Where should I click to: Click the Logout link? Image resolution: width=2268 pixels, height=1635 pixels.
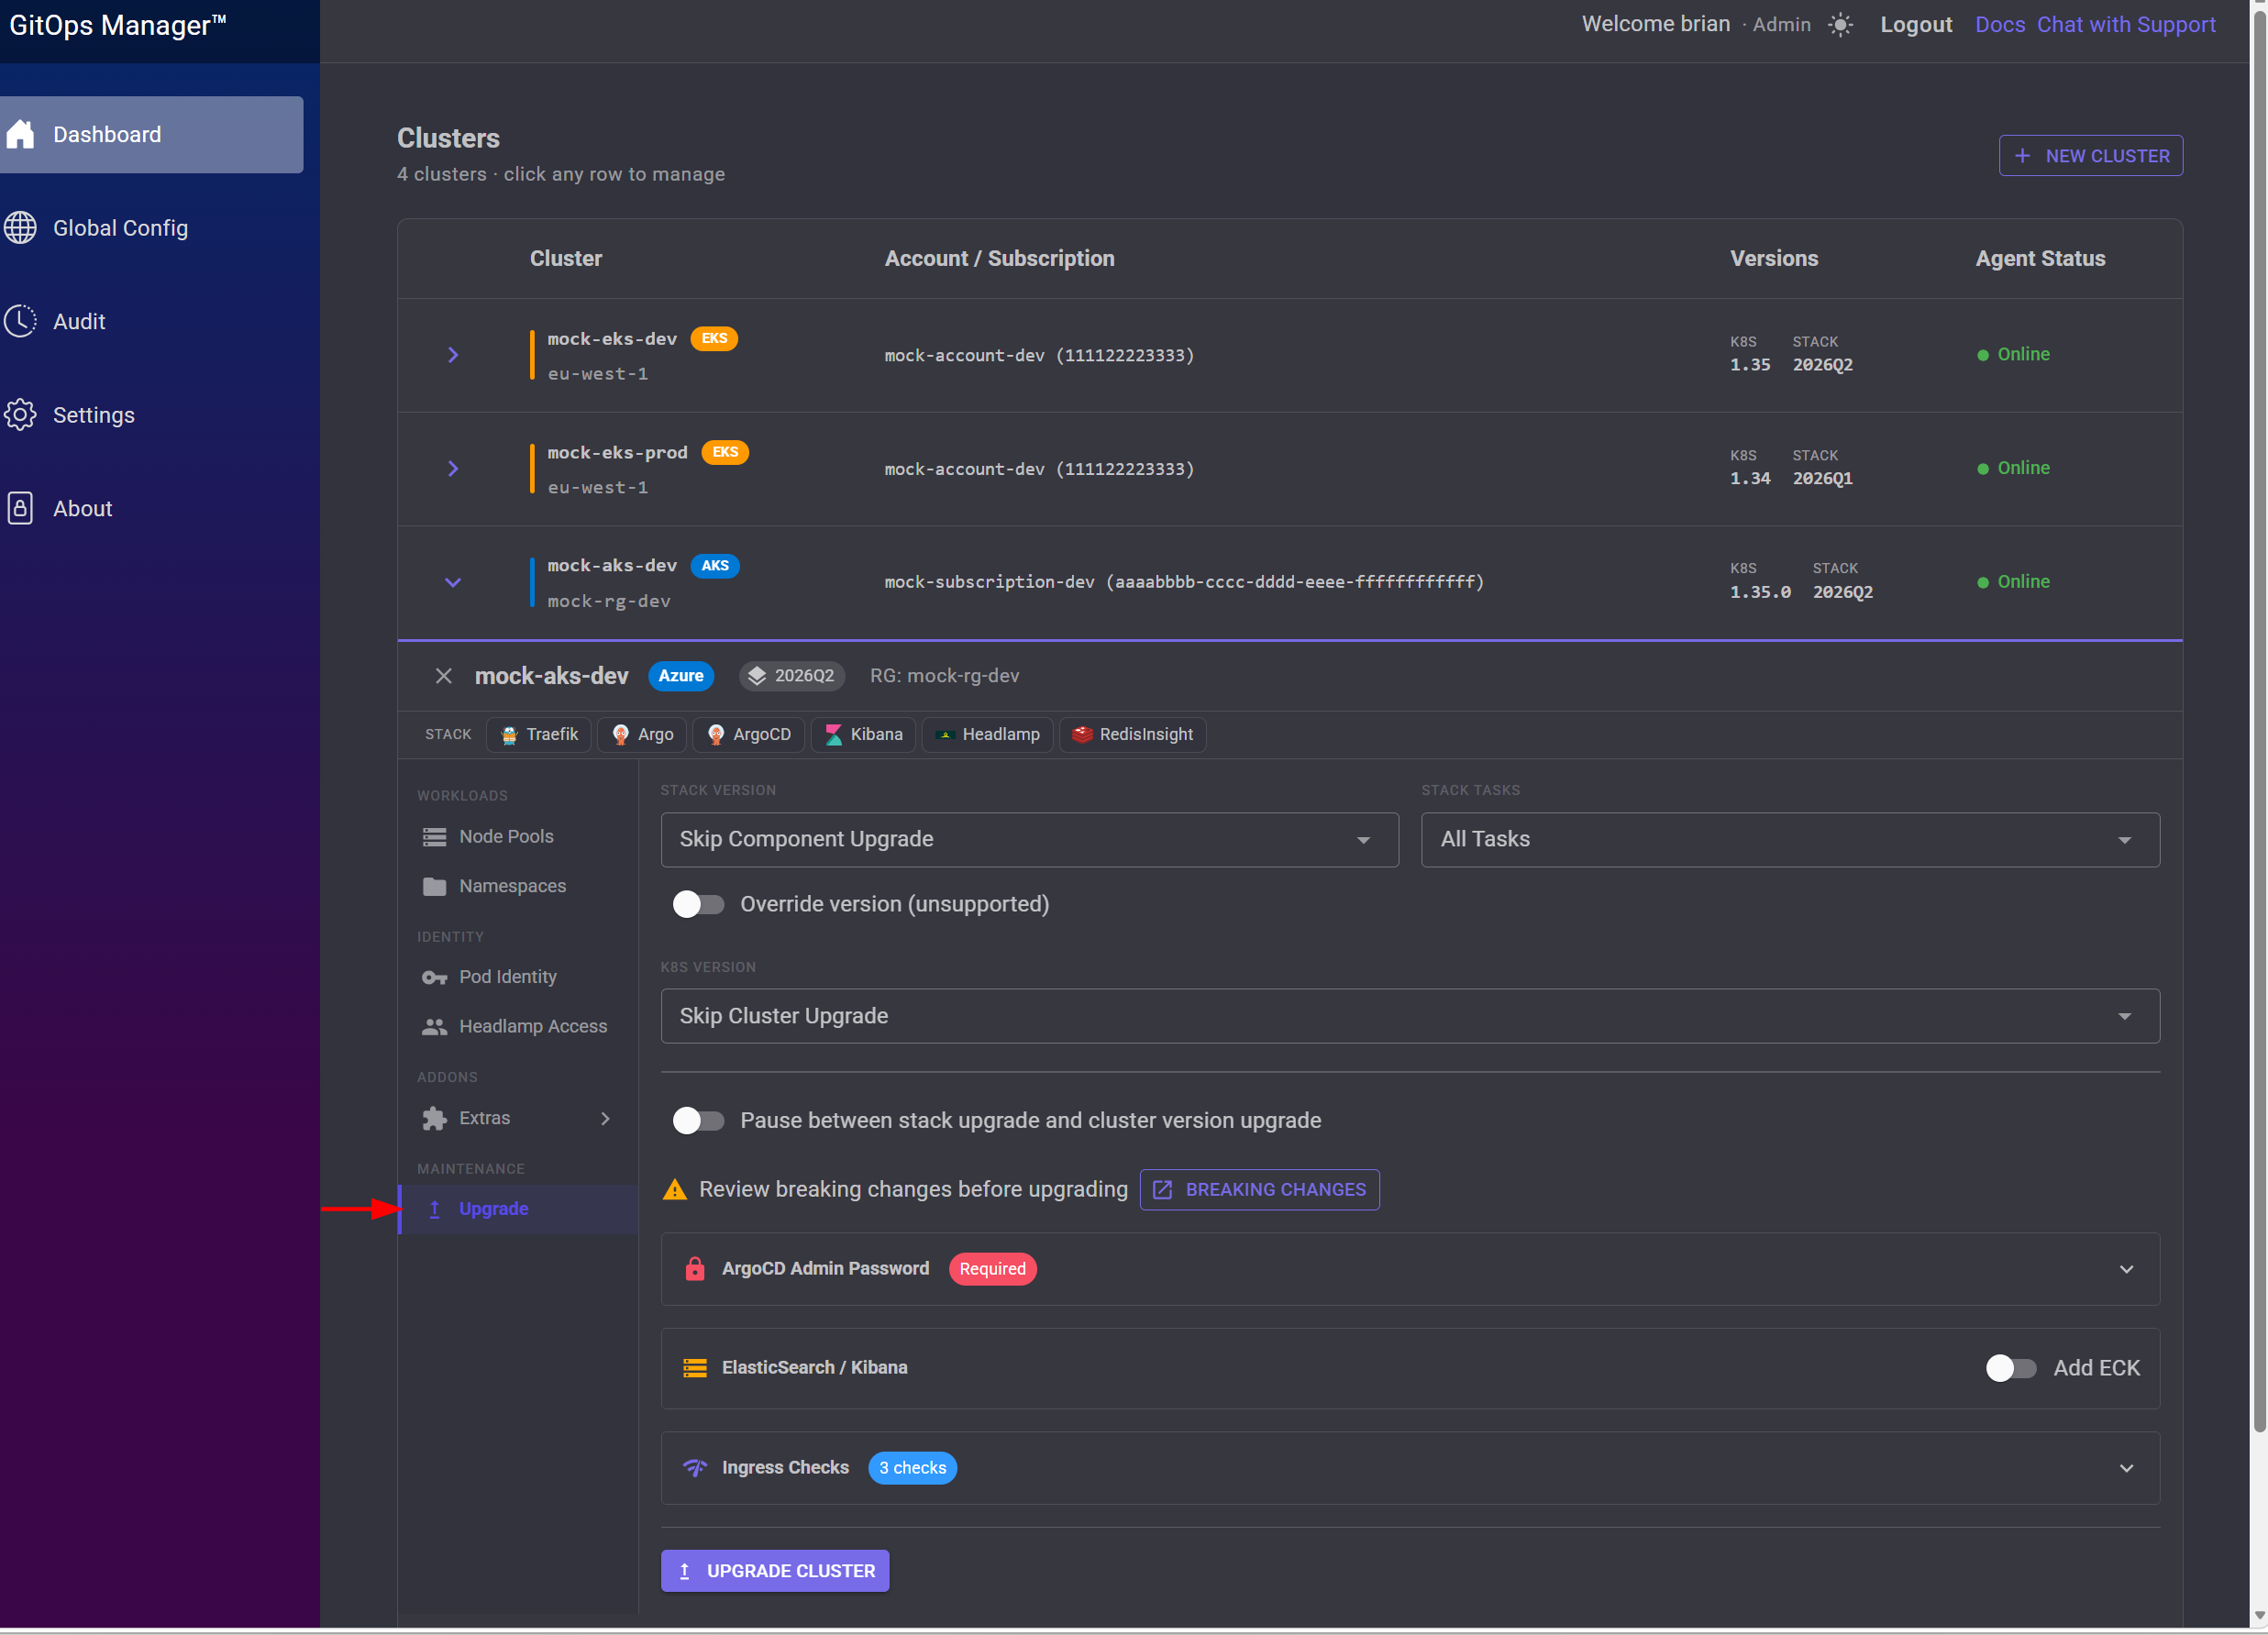1915,25
